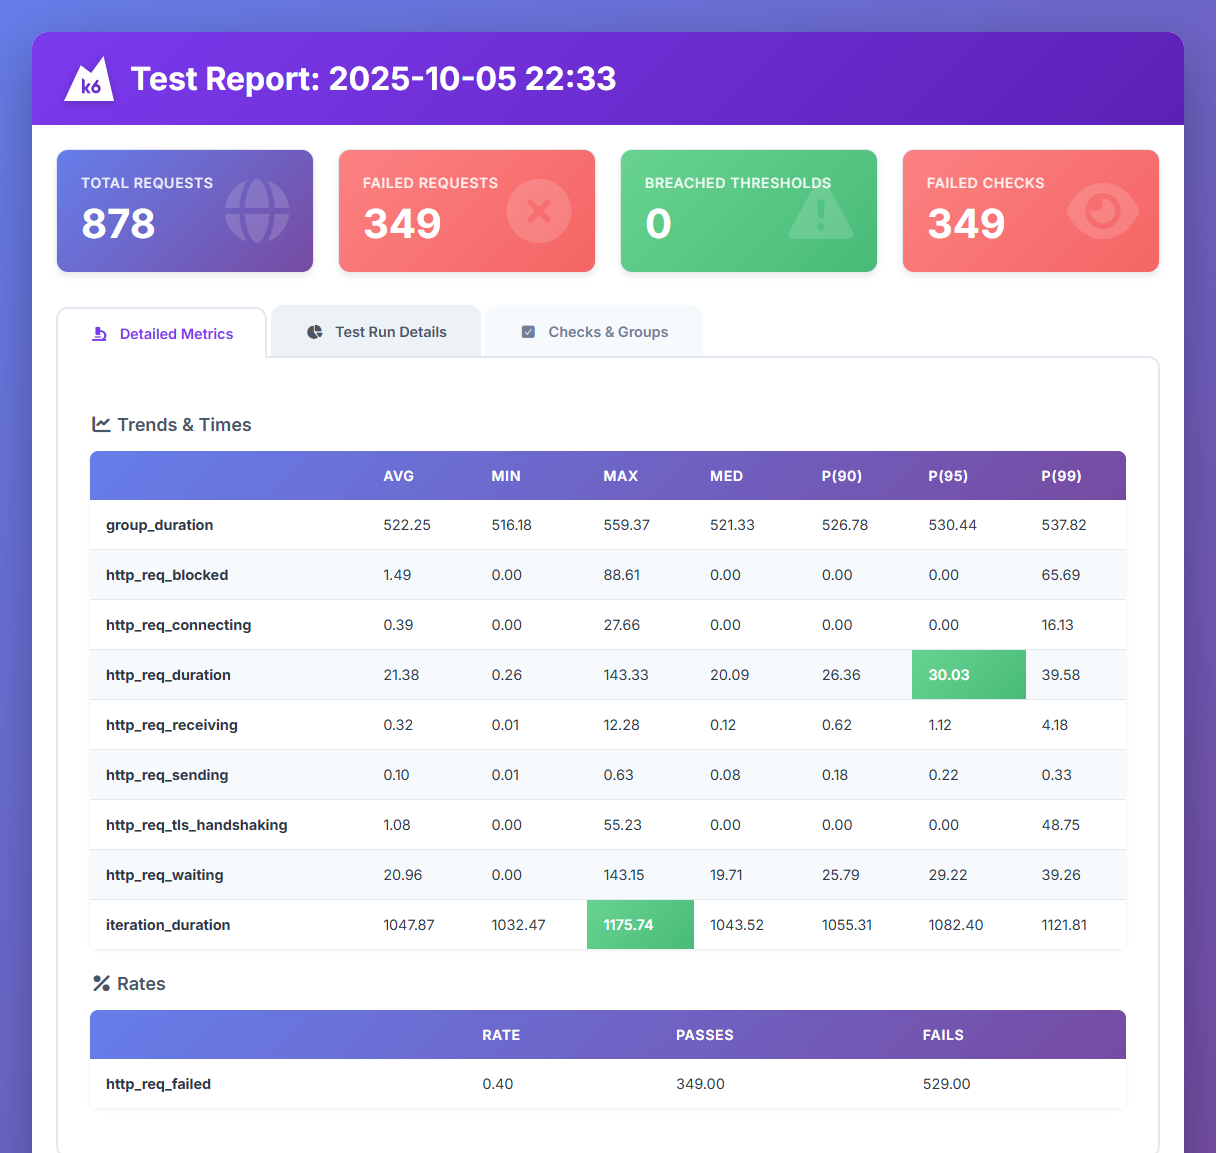Click the k6 logo in header
Viewport: 1217px width, 1153px height.
[89, 79]
